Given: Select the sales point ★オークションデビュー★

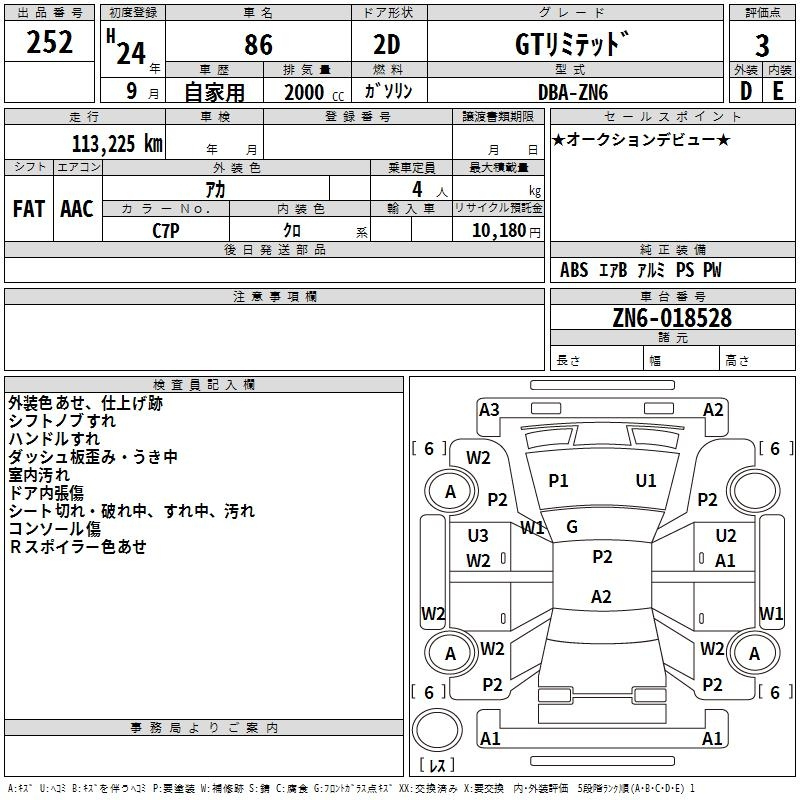Looking at the screenshot, I should tap(641, 139).
